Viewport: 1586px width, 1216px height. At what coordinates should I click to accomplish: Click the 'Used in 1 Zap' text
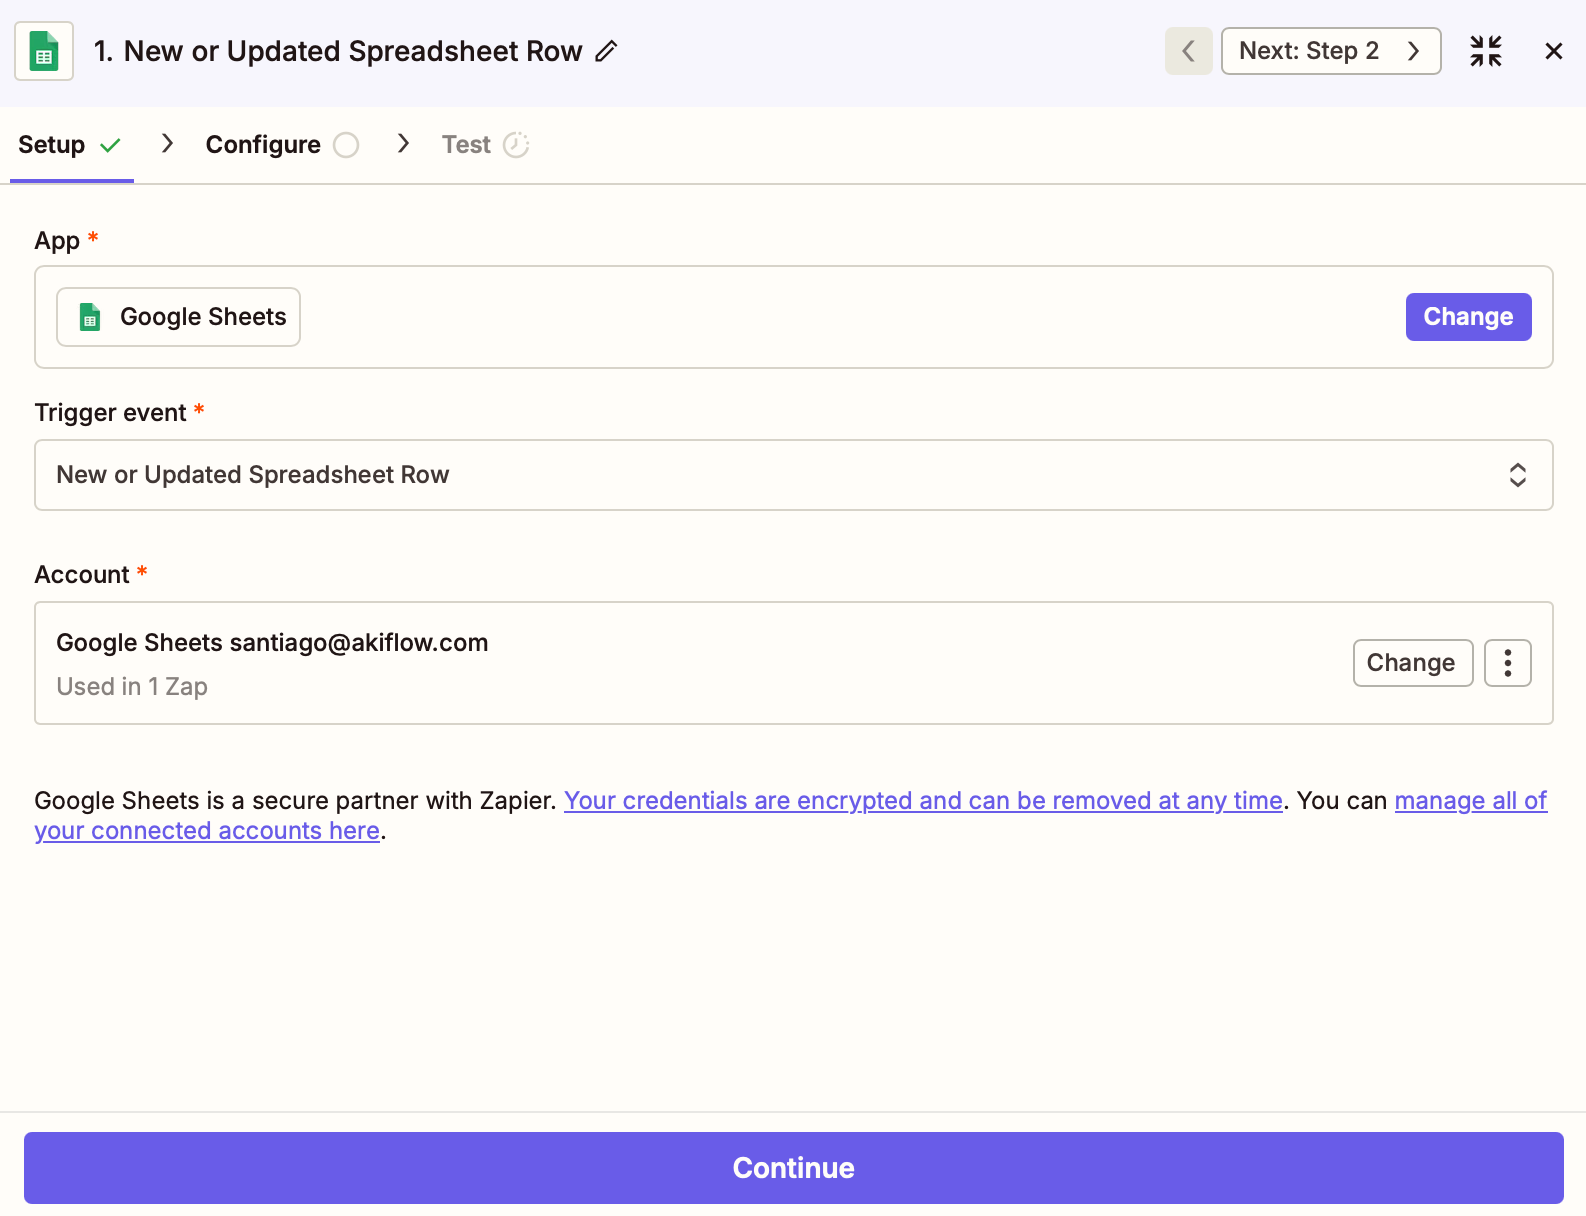pyautogui.click(x=132, y=687)
